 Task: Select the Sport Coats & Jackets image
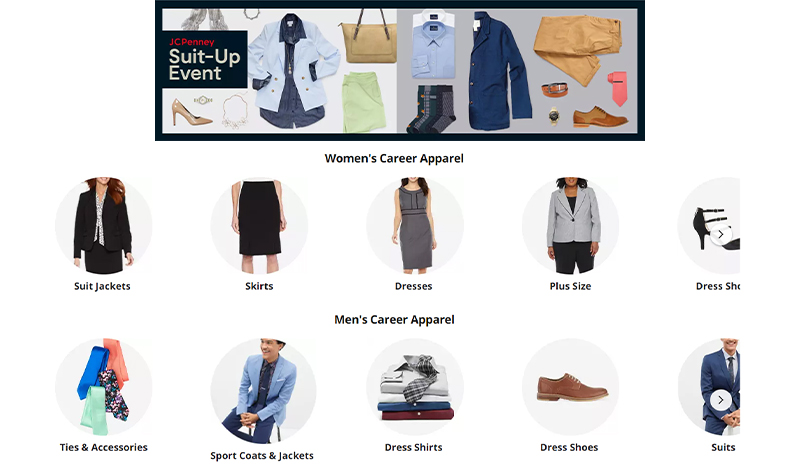tap(263, 391)
